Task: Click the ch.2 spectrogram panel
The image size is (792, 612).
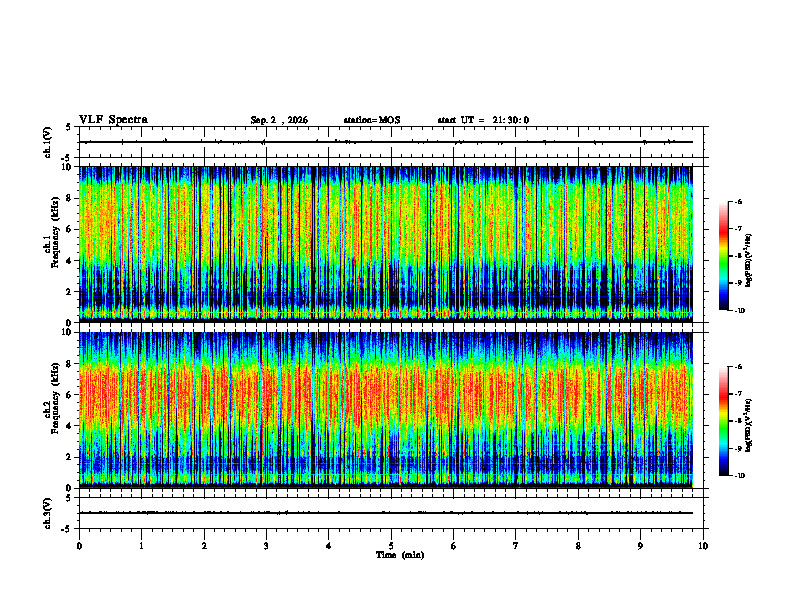Action: (386, 410)
